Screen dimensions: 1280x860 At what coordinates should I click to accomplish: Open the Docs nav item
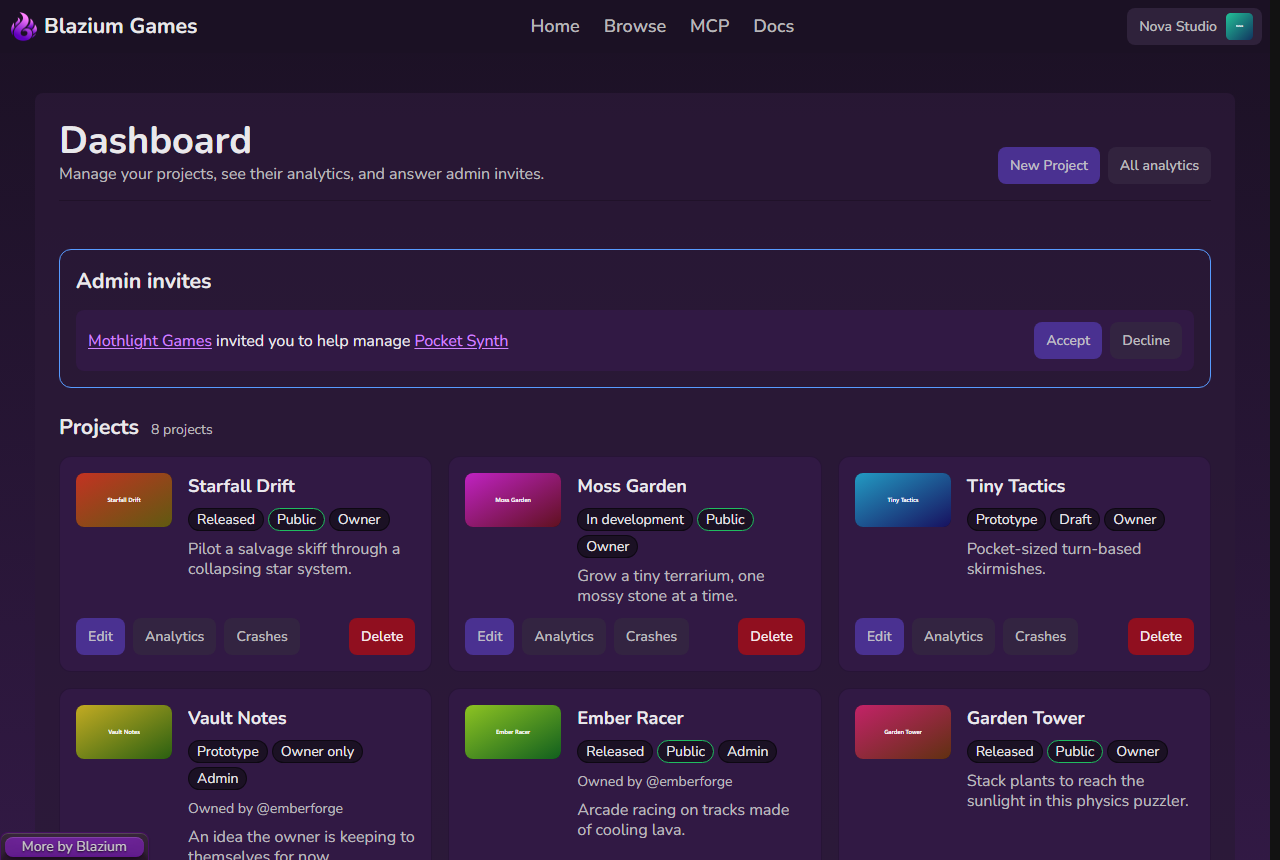(774, 26)
